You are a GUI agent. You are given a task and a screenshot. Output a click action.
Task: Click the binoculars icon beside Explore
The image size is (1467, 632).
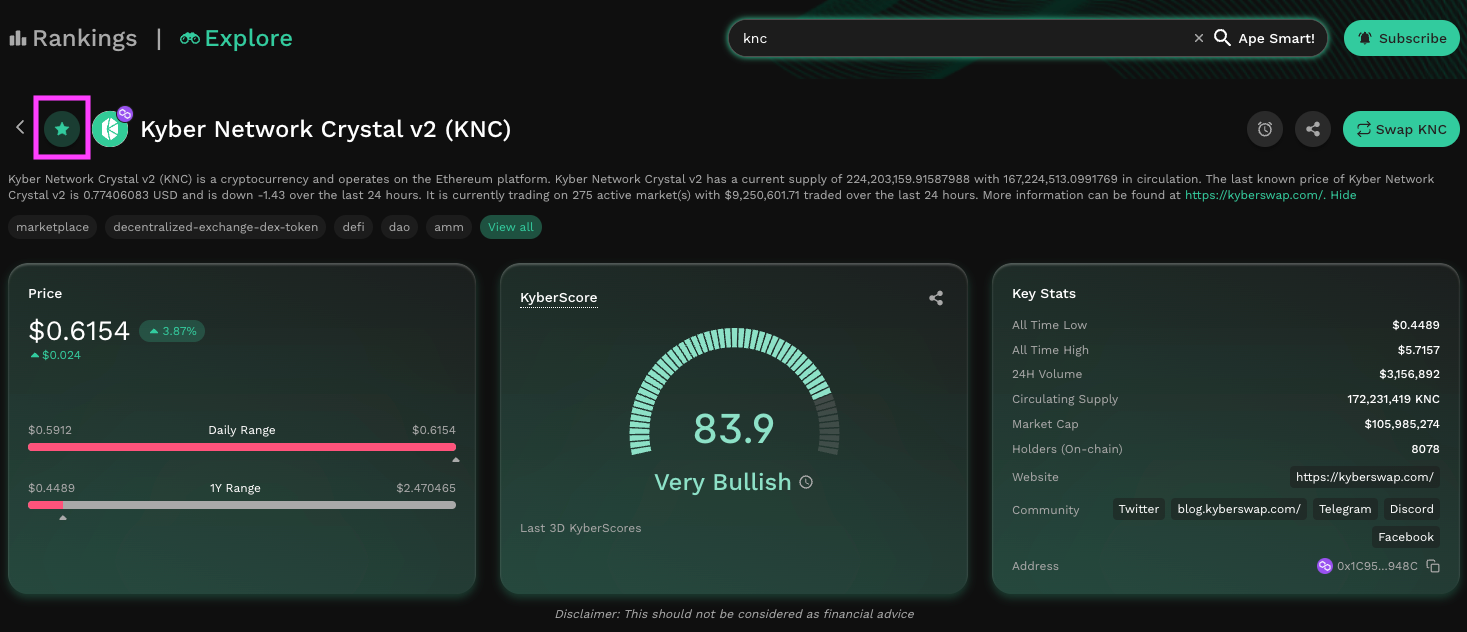pyautogui.click(x=189, y=39)
